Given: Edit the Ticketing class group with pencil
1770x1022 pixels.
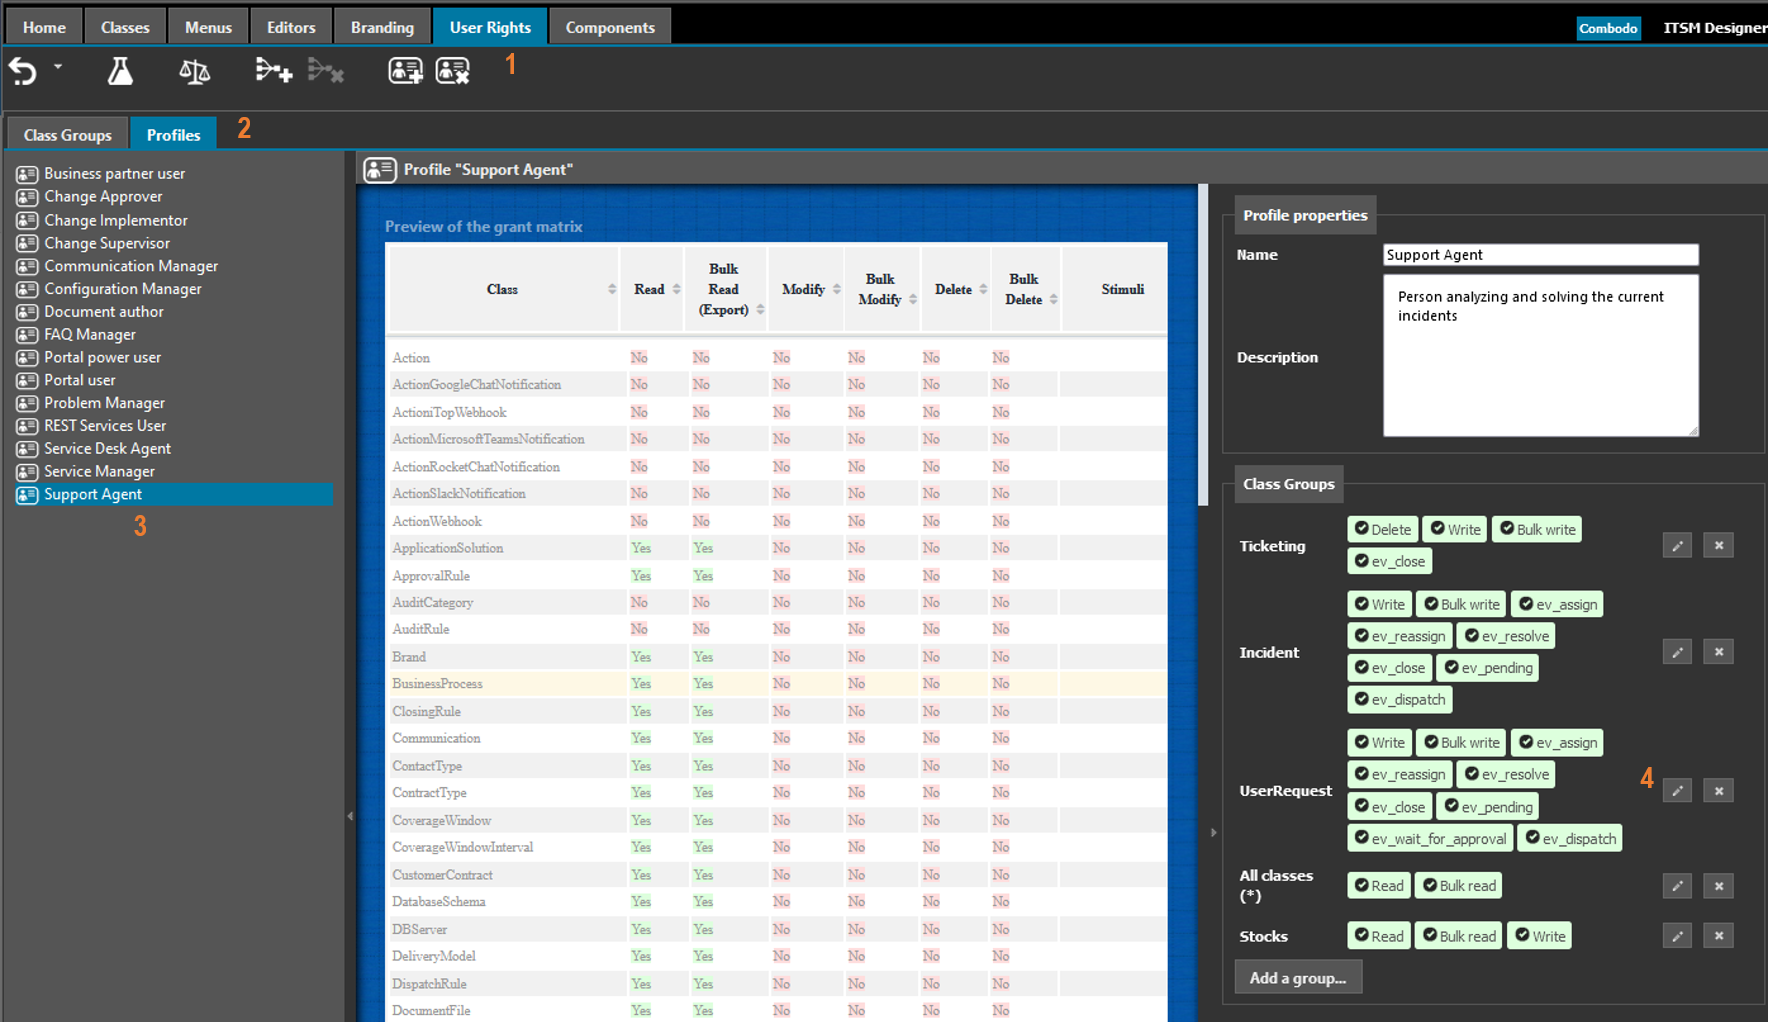Looking at the screenshot, I should click(x=1677, y=546).
